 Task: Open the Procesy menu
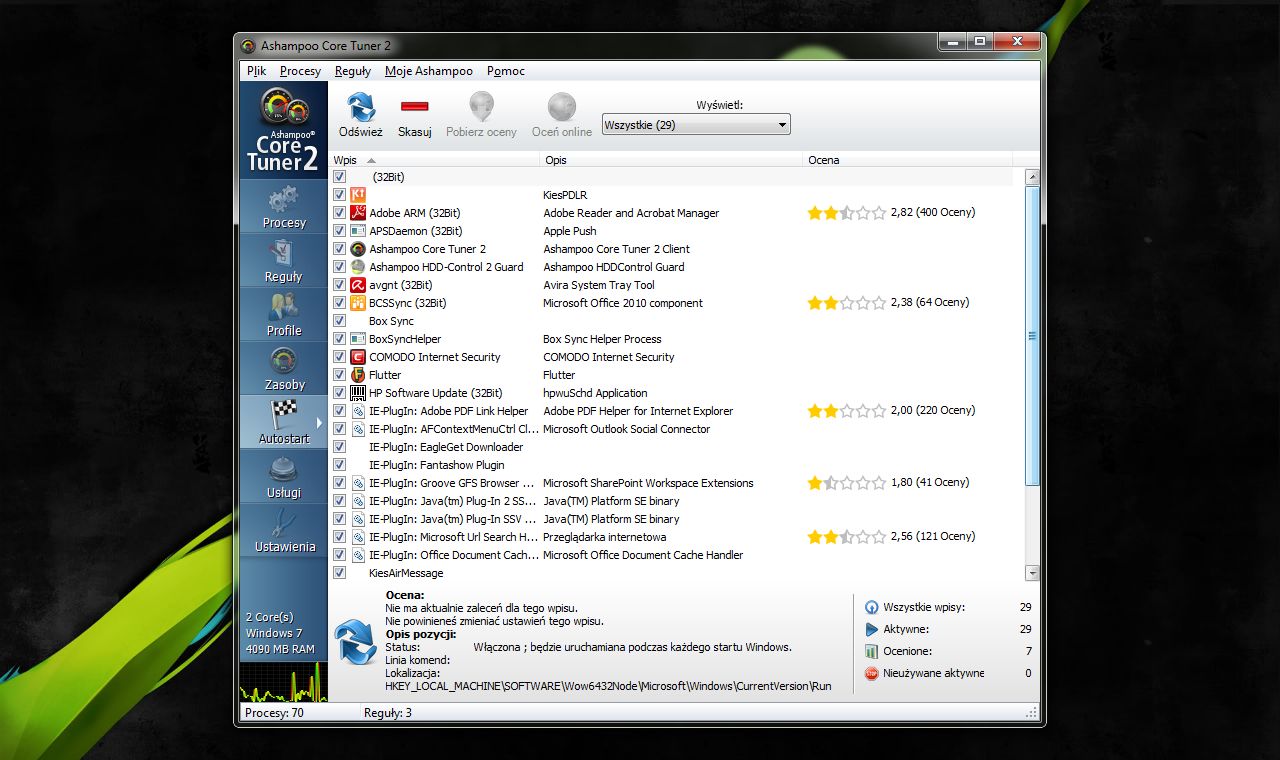click(300, 71)
